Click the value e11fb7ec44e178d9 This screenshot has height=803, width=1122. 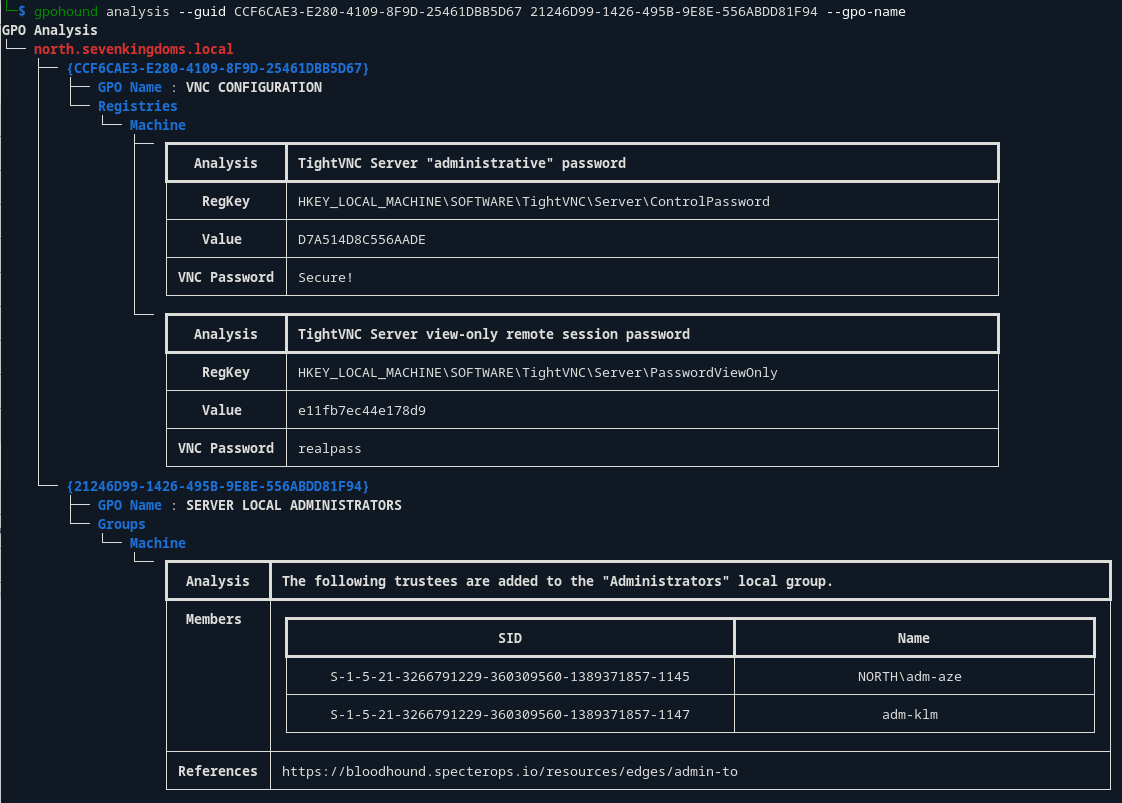[361, 411]
